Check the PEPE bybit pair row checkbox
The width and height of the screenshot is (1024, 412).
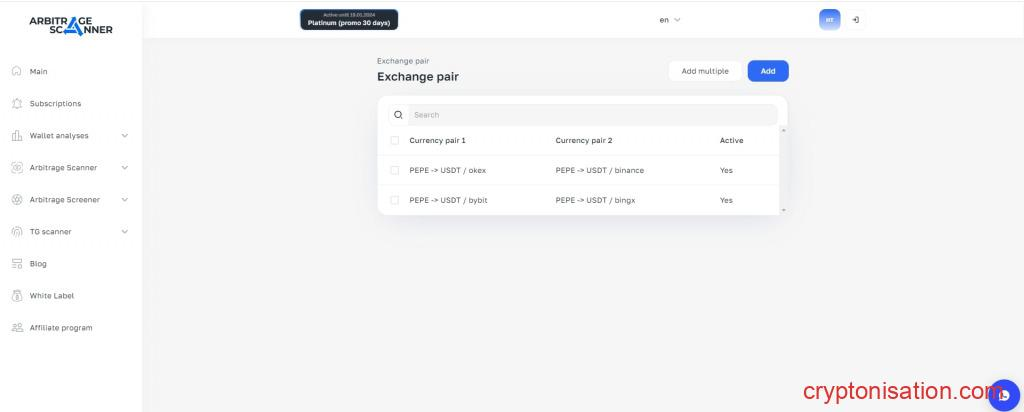(395, 200)
